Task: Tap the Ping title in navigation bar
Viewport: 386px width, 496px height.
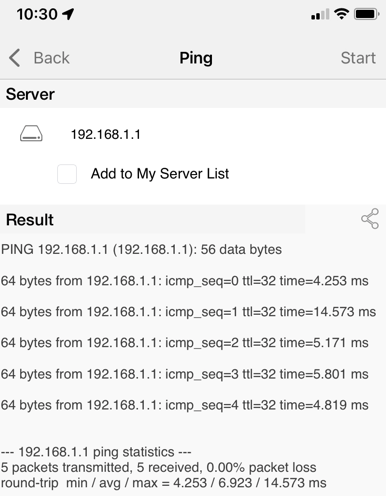Action: pos(196,58)
